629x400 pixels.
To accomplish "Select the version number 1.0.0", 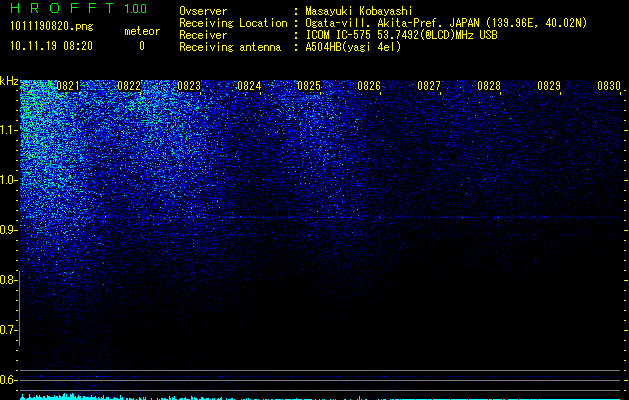I will coord(135,8).
